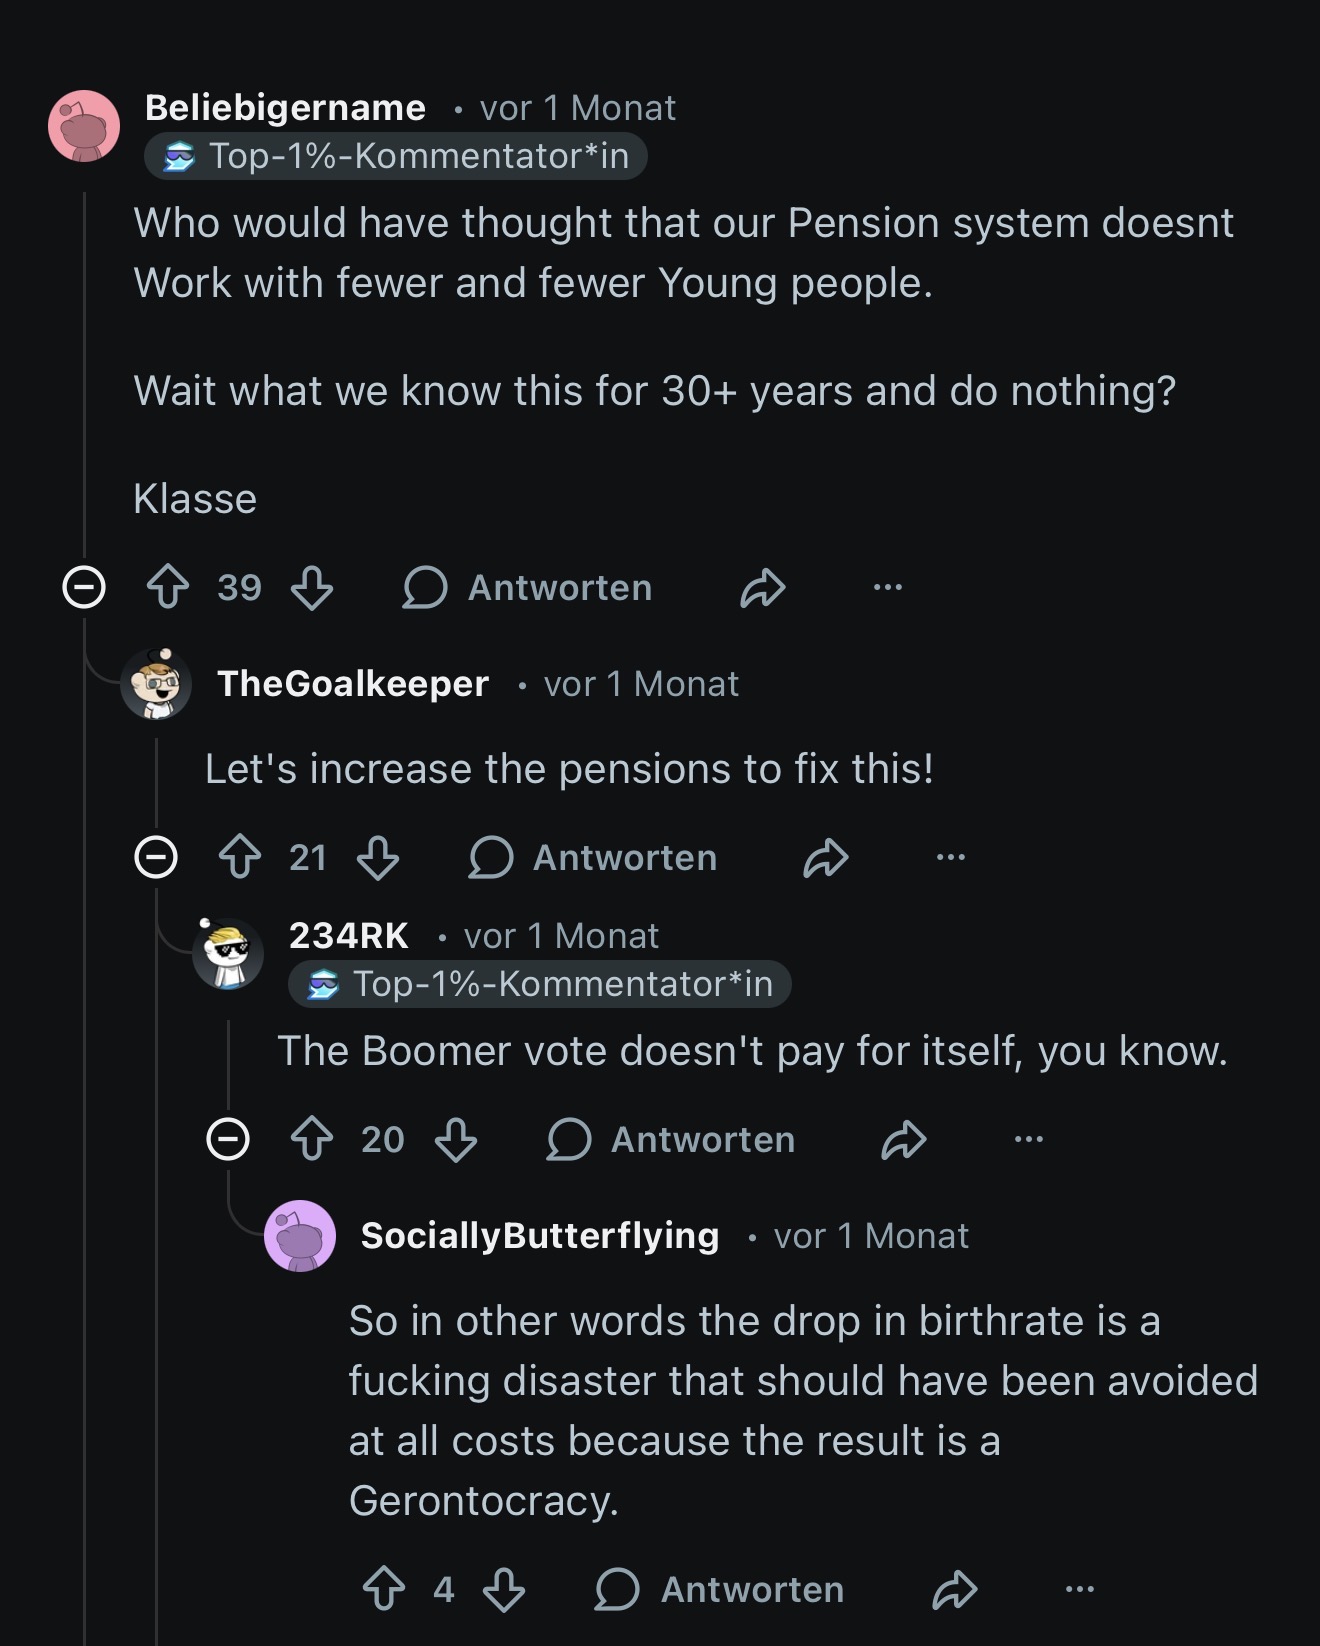Share Beliebigername's comment via arrow icon
This screenshot has height=1646, width=1320.
(x=763, y=588)
